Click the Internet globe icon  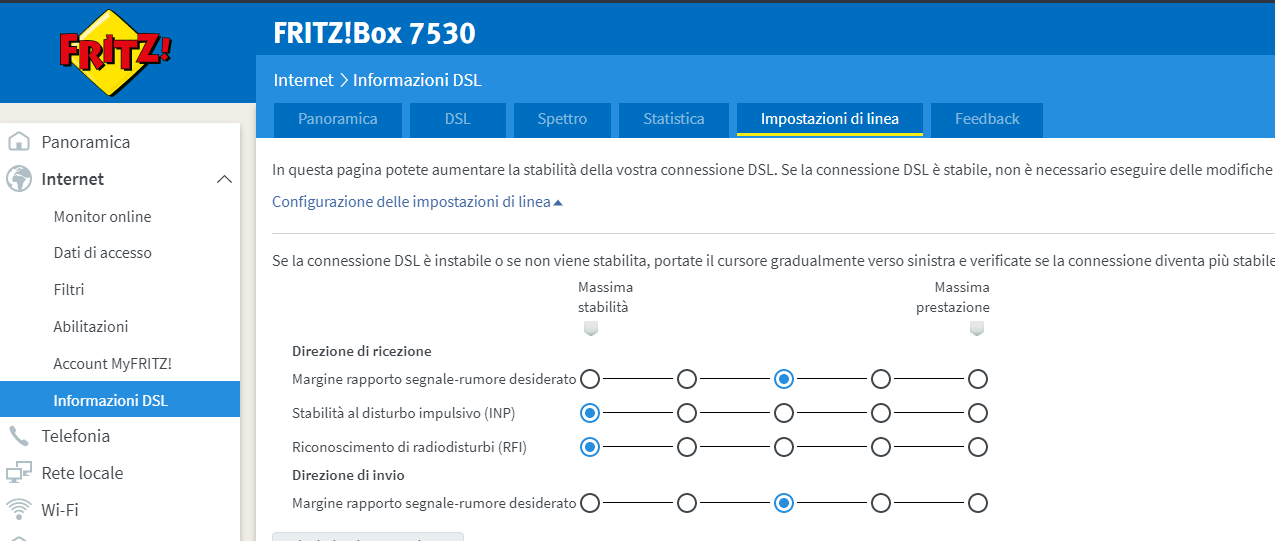(x=18, y=179)
